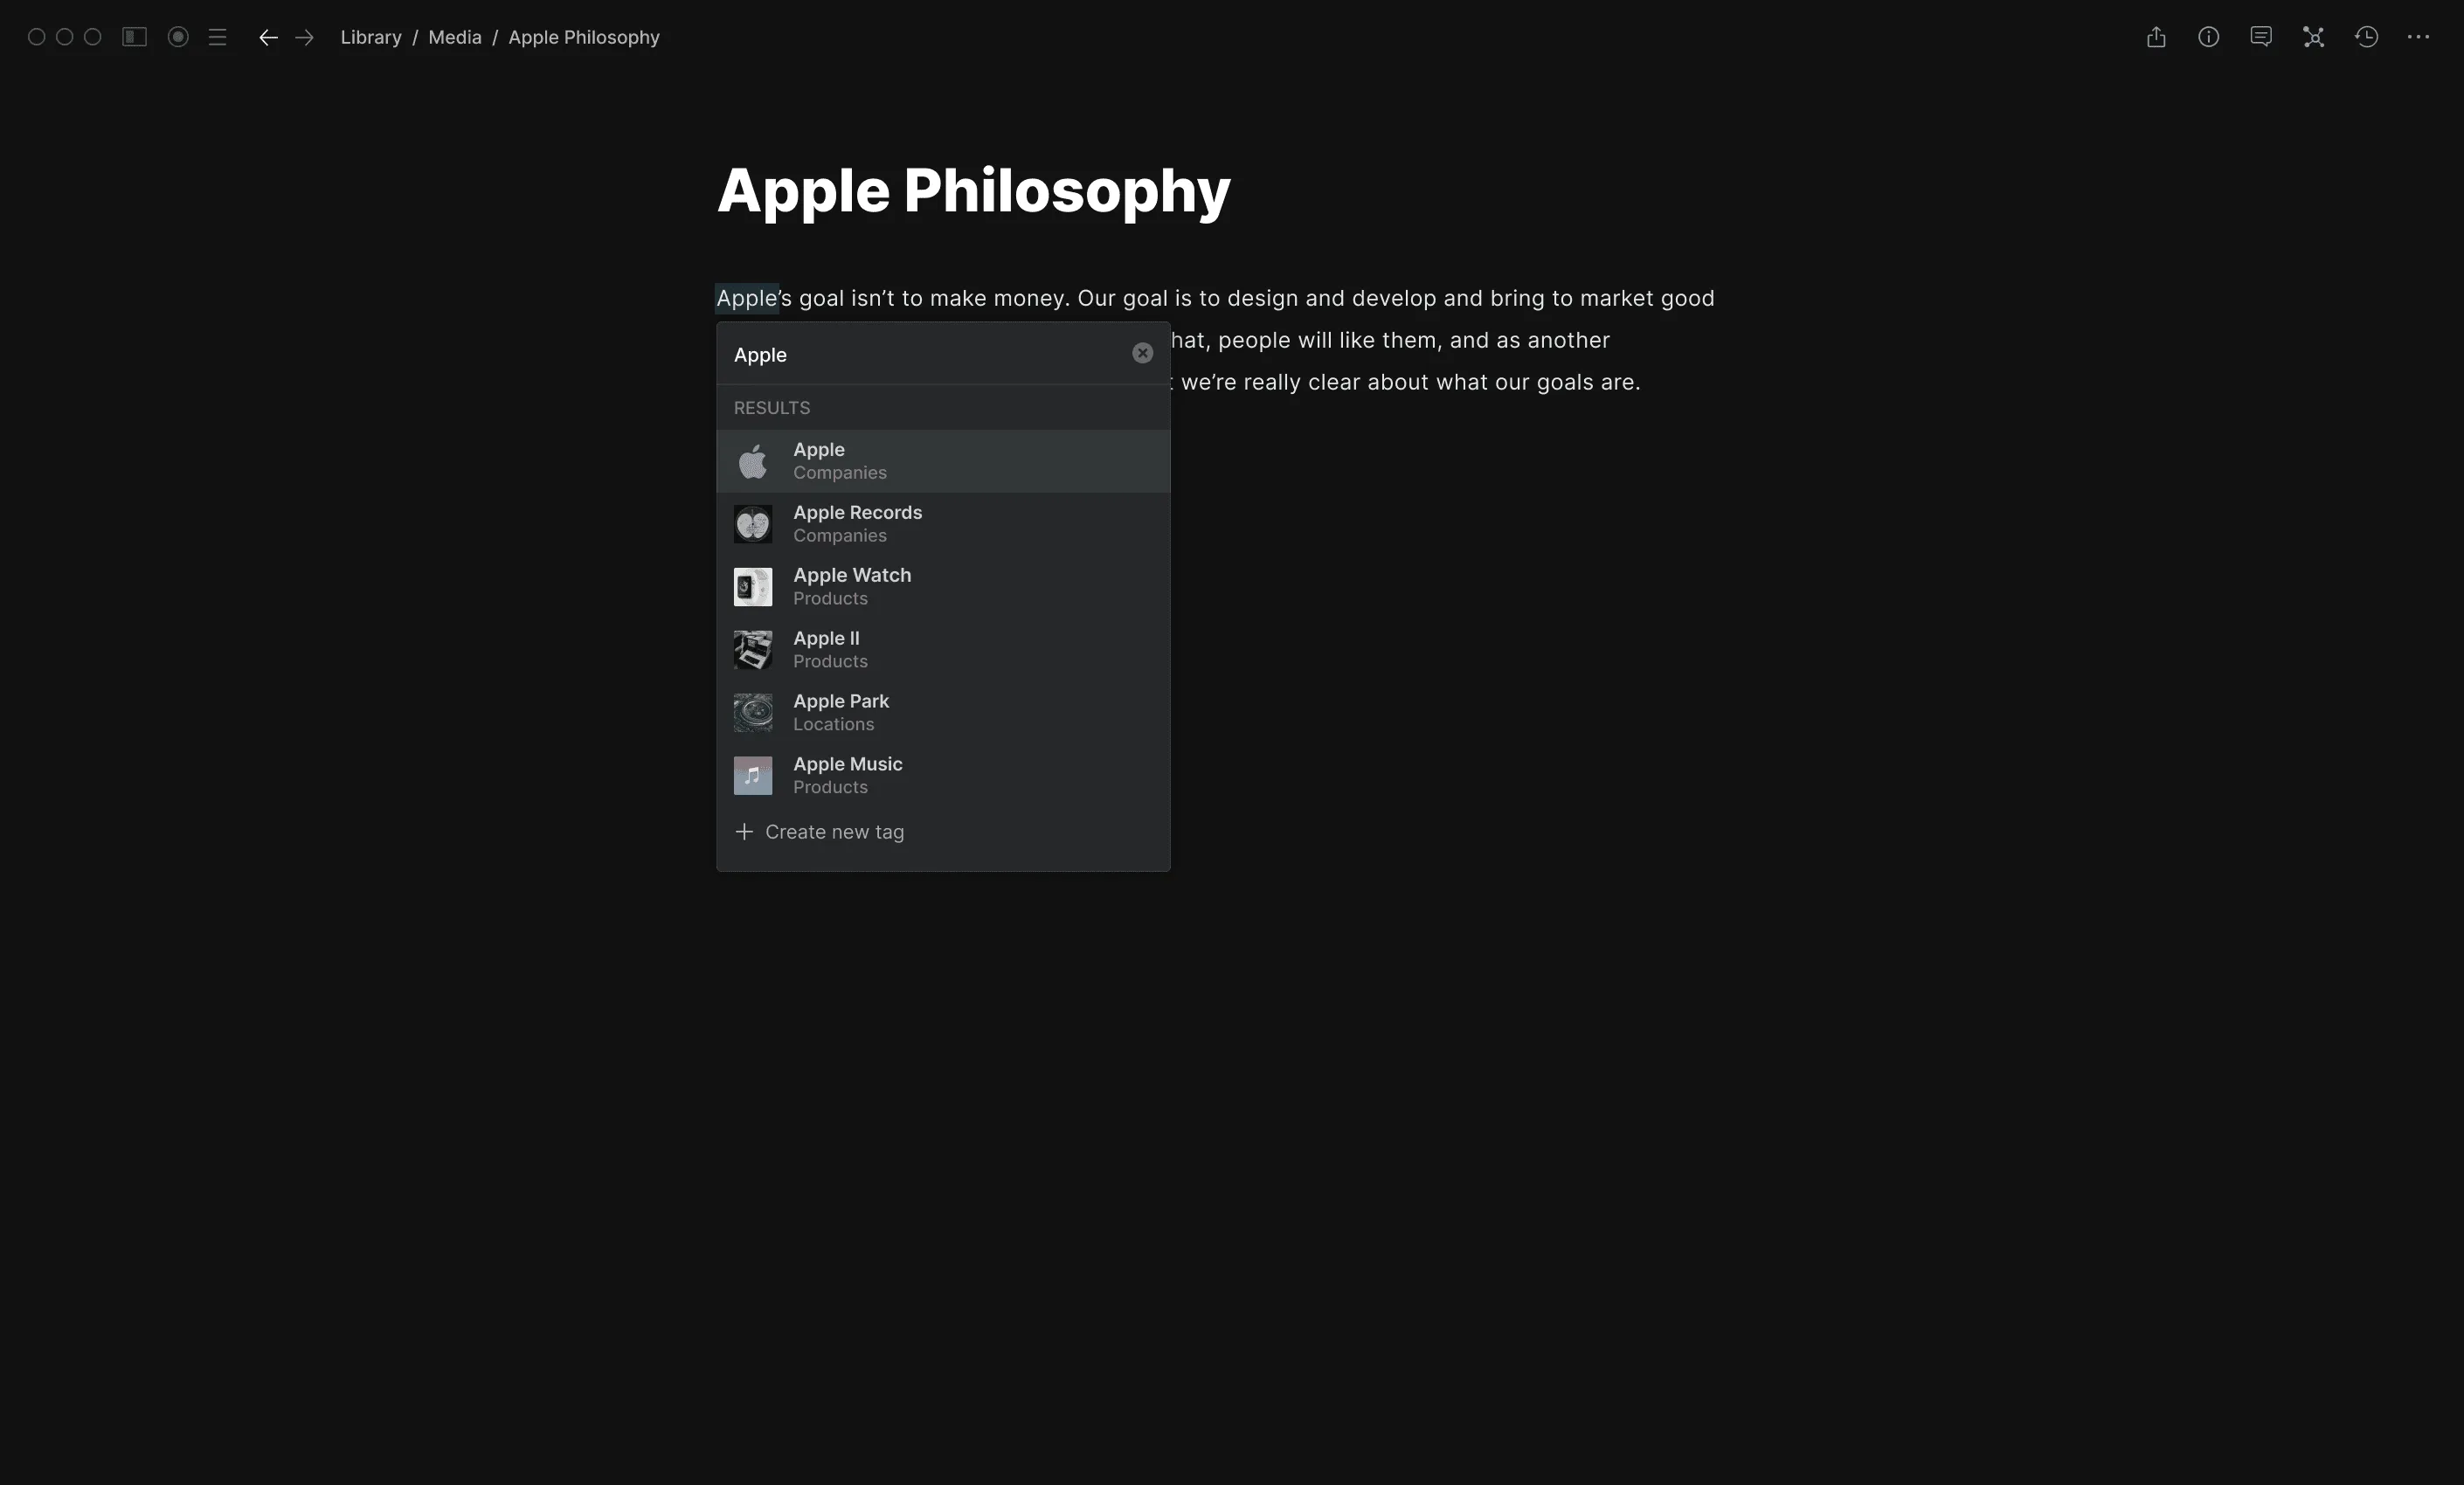The height and width of the screenshot is (1485, 2464).
Task: Click the Apple logo thumbnail
Action: tap(753, 461)
